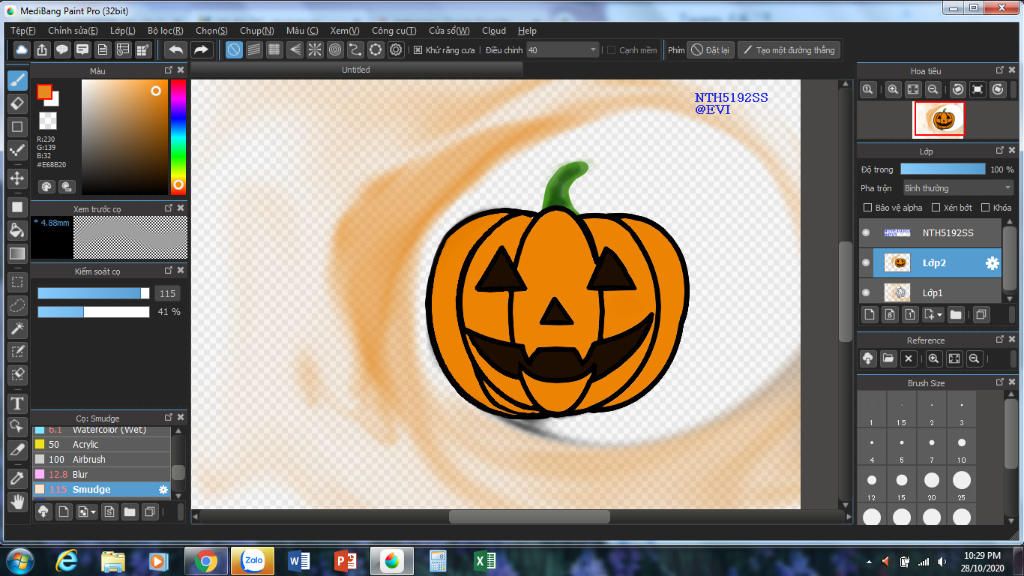The image size is (1024, 576).
Task: Hide the NTH5192SS layer
Action: [866, 232]
